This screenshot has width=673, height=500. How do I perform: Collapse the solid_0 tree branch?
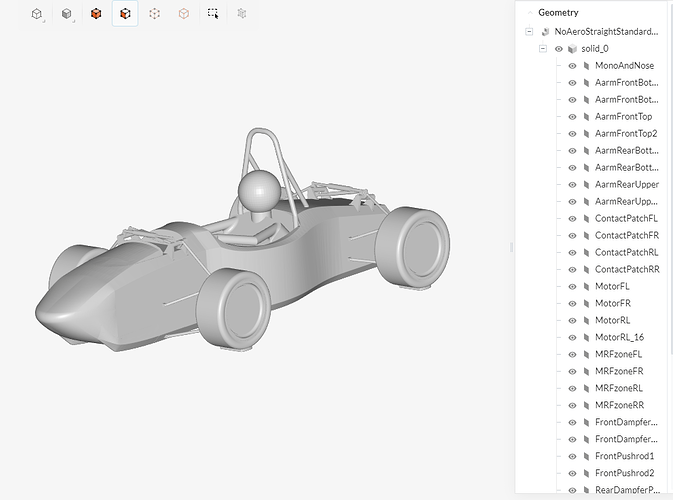(543, 49)
